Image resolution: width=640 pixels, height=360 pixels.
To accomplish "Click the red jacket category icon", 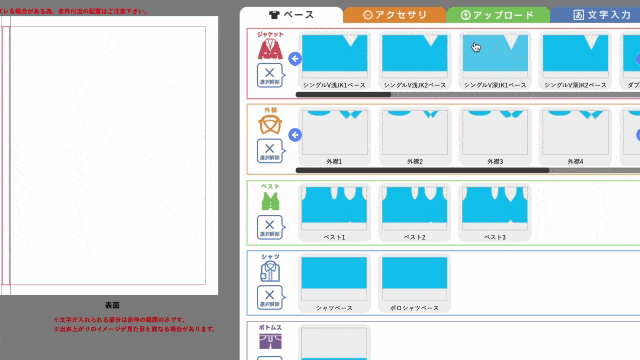I will tap(270, 49).
